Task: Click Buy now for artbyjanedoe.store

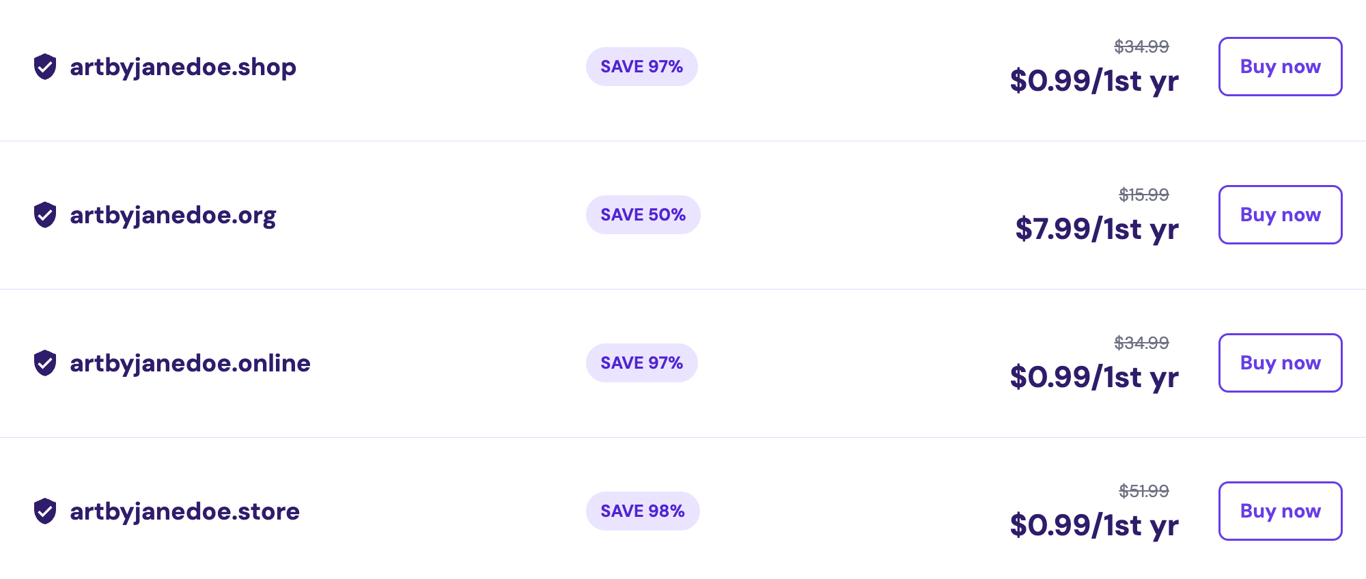Action: pos(1280,511)
